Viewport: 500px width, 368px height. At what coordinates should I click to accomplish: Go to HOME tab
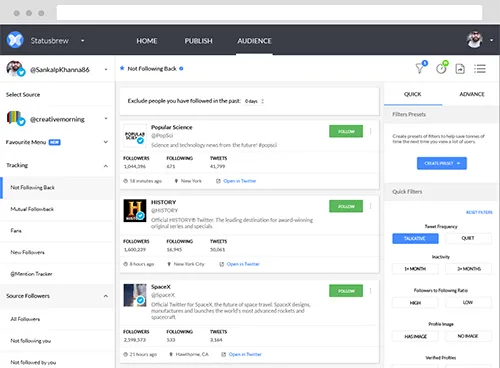147,41
